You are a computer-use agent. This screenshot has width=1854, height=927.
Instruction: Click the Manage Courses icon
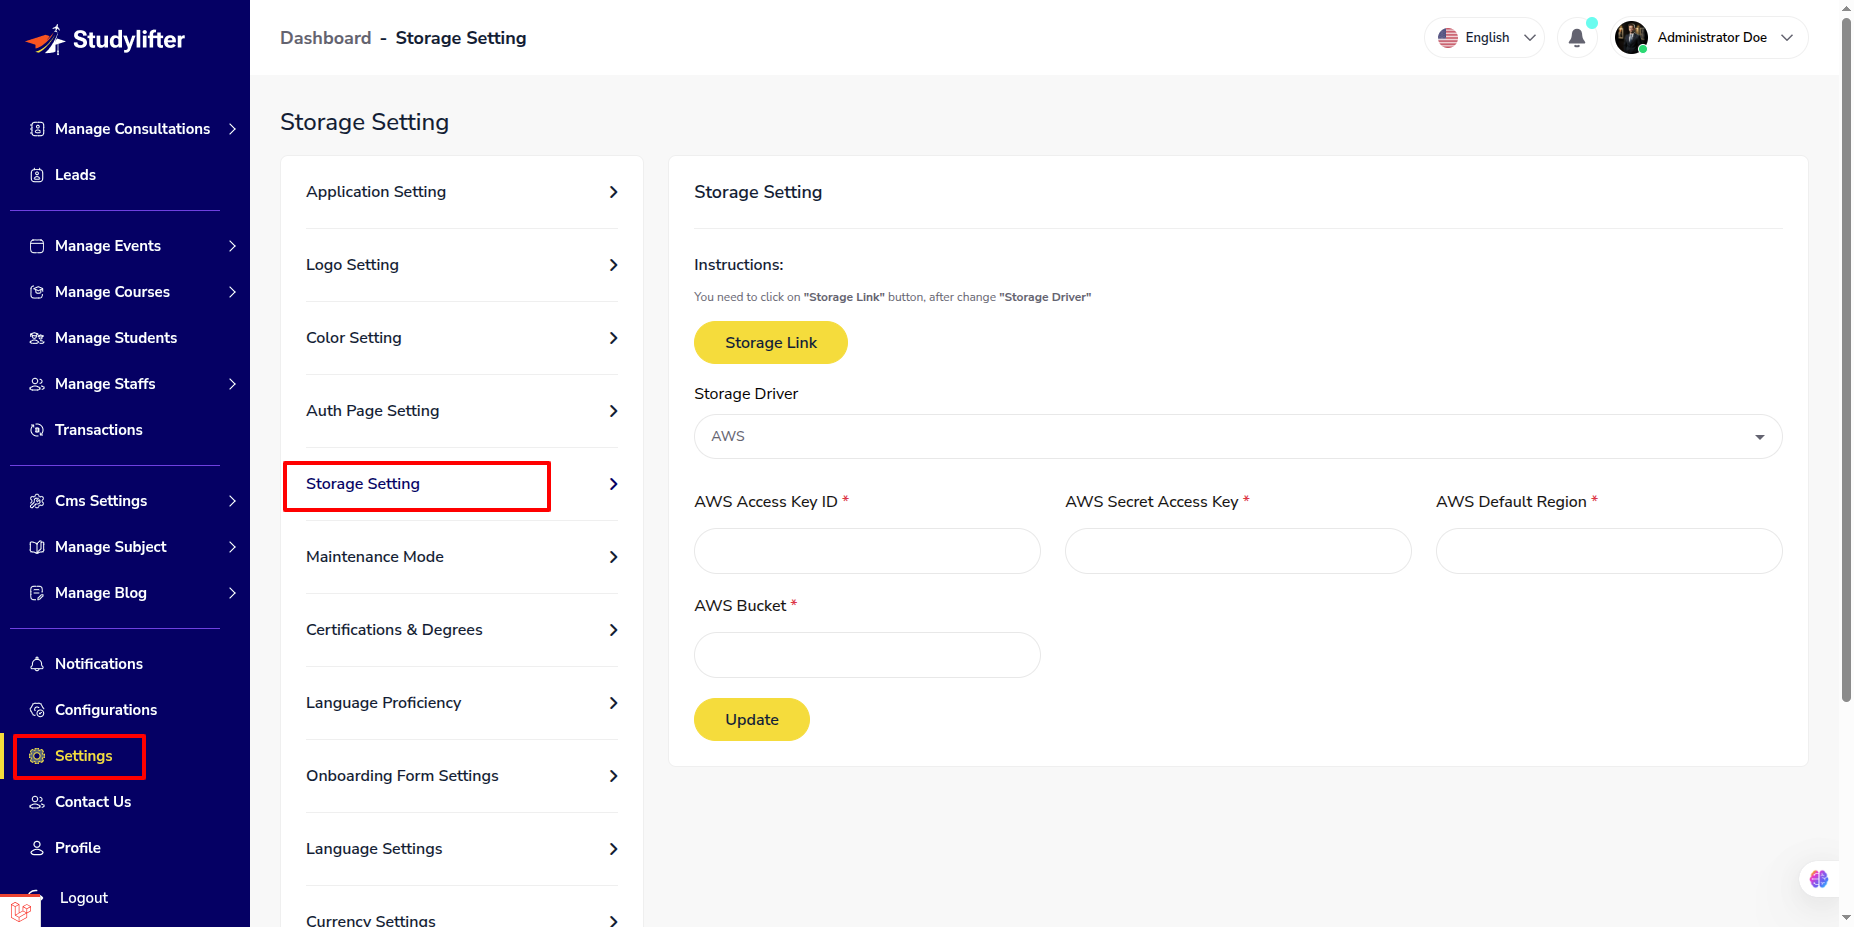[37, 292]
